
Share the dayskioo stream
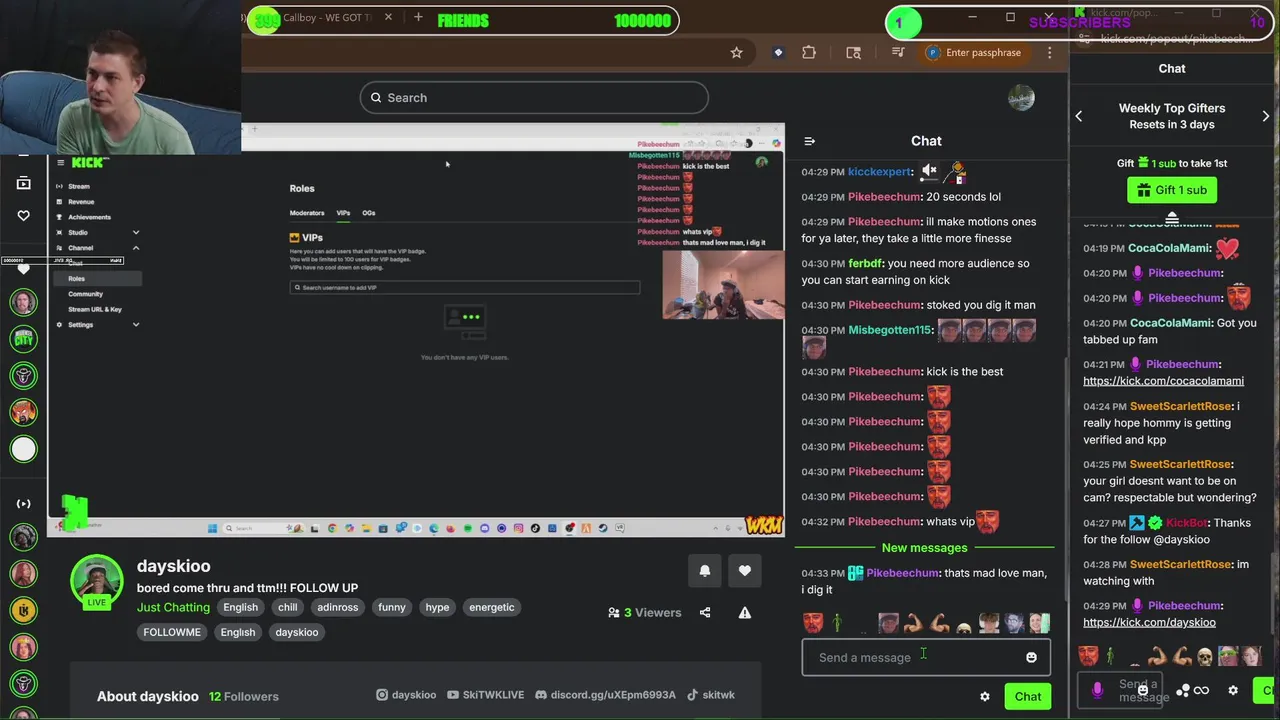[705, 613]
